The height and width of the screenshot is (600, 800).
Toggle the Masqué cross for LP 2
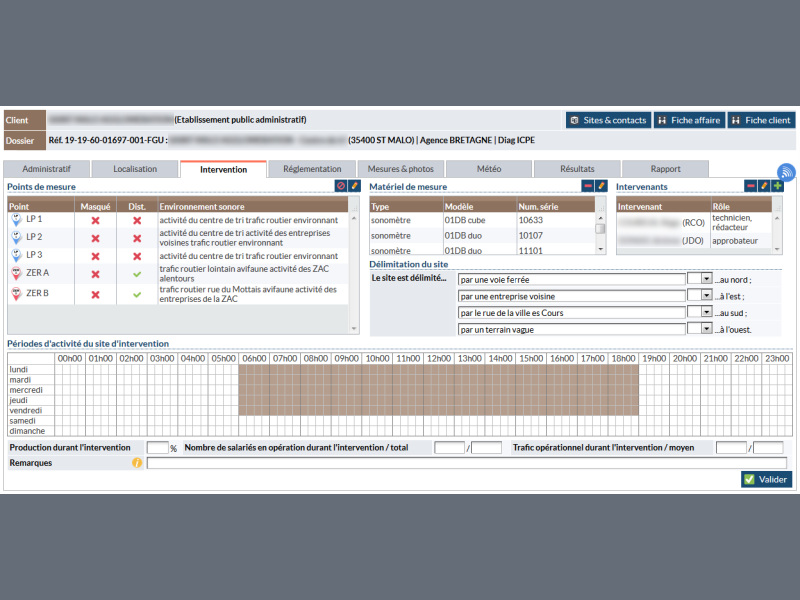click(x=95, y=238)
